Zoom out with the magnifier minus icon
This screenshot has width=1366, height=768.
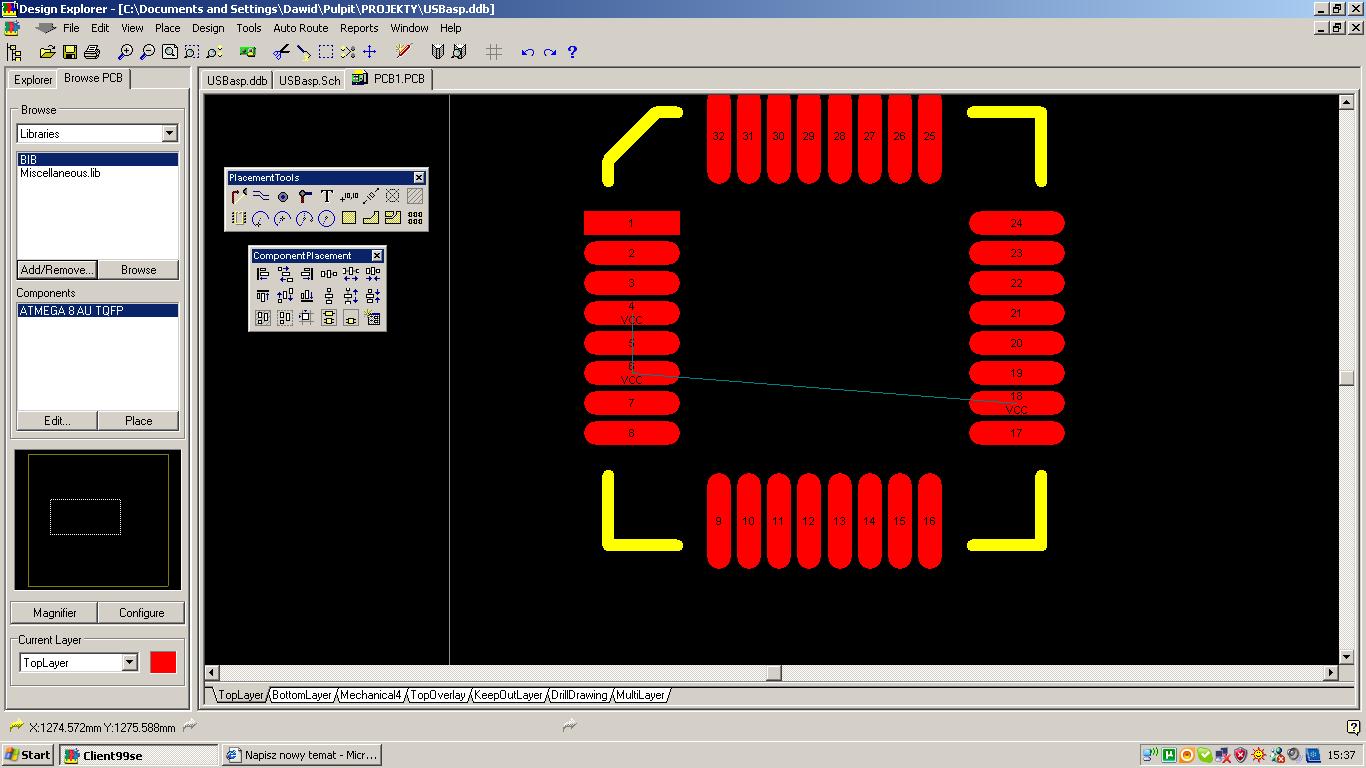click(x=147, y=52)
